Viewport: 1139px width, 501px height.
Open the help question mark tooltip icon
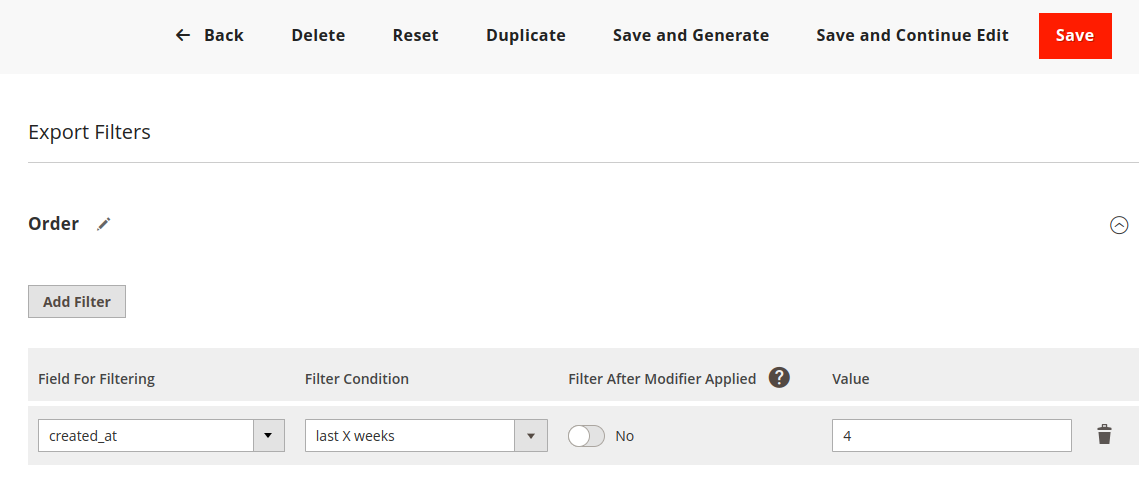coord(779,378)
